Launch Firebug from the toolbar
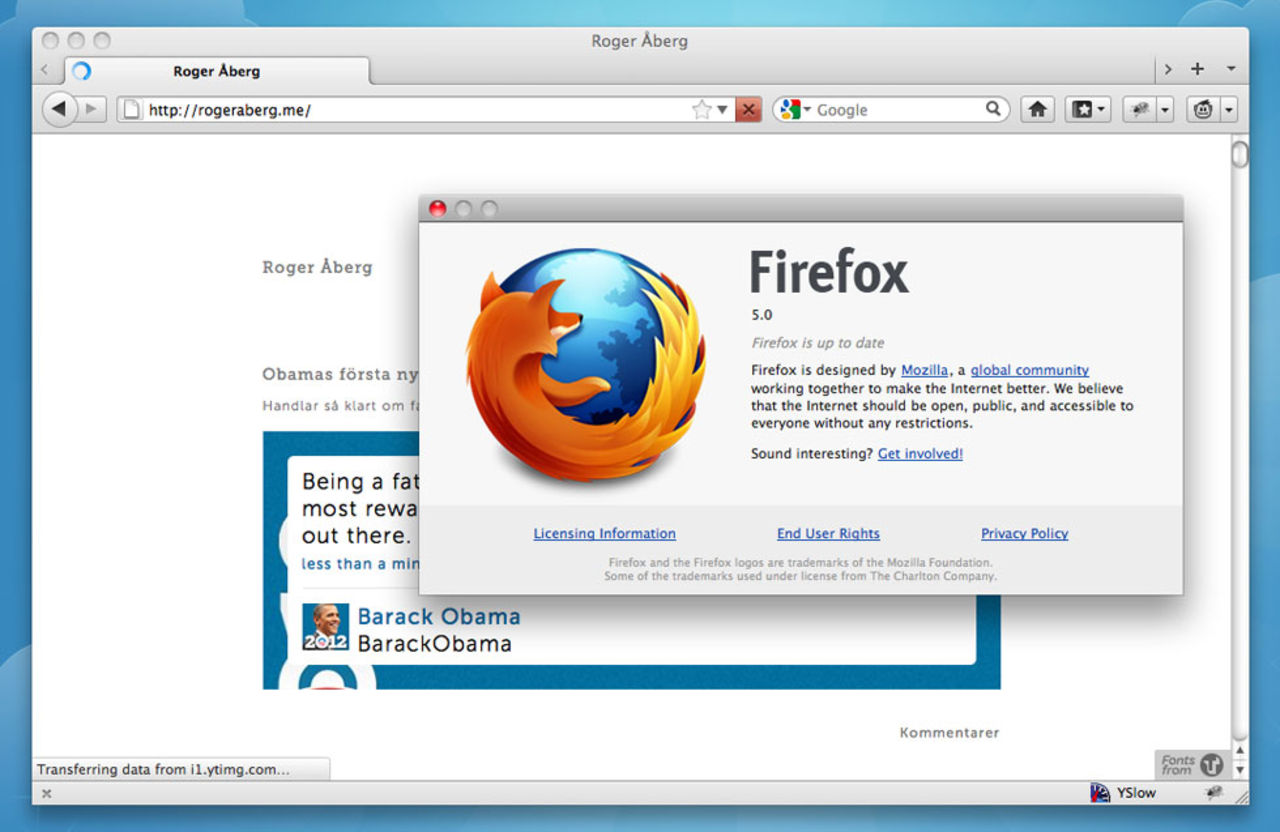1280x832 pixels. (x=1141, y=109)
